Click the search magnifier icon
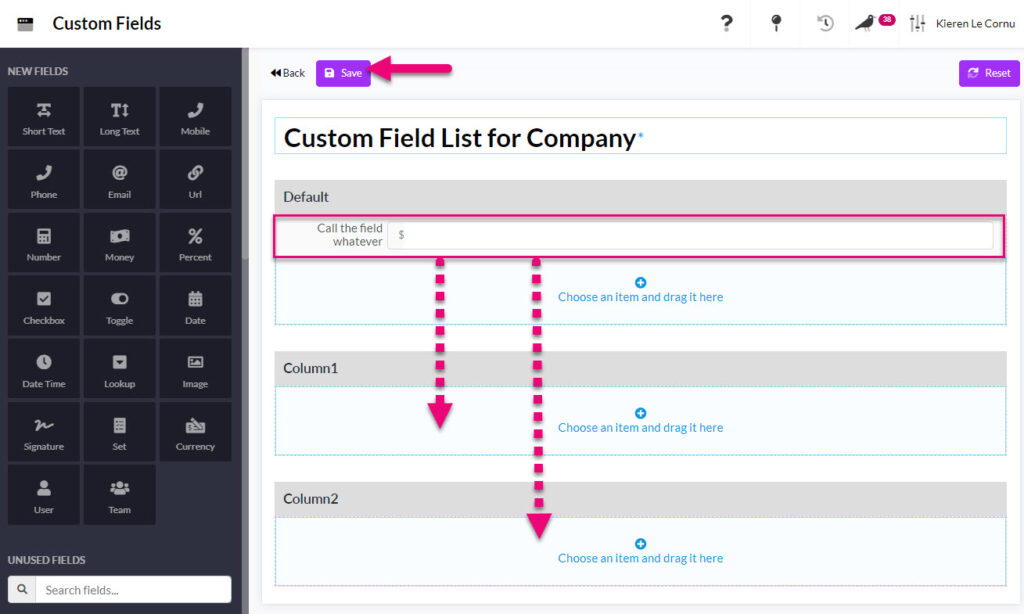 [x=22, y=589]
